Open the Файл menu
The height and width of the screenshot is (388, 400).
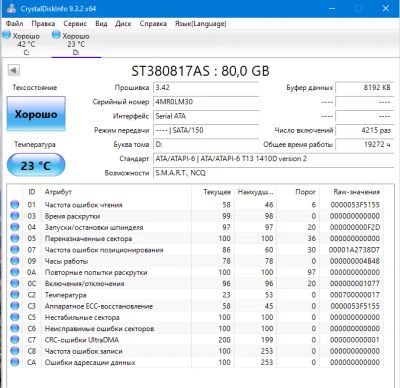pyautogui.click(x=15, y=24)
